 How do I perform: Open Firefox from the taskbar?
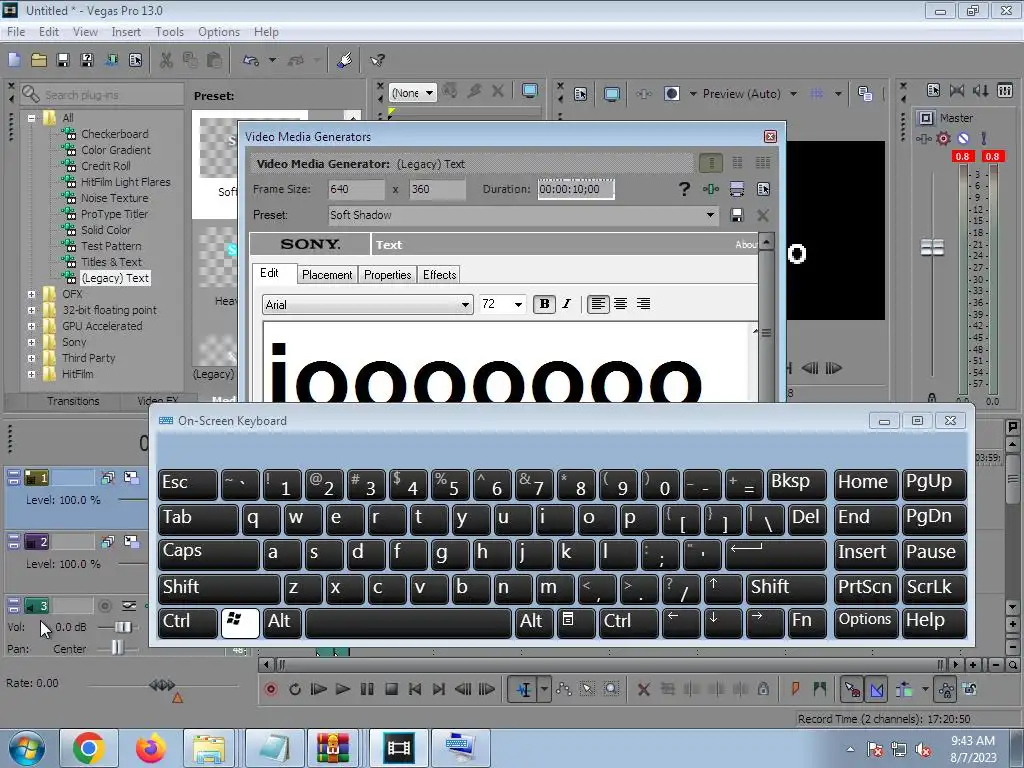[150, 748]
